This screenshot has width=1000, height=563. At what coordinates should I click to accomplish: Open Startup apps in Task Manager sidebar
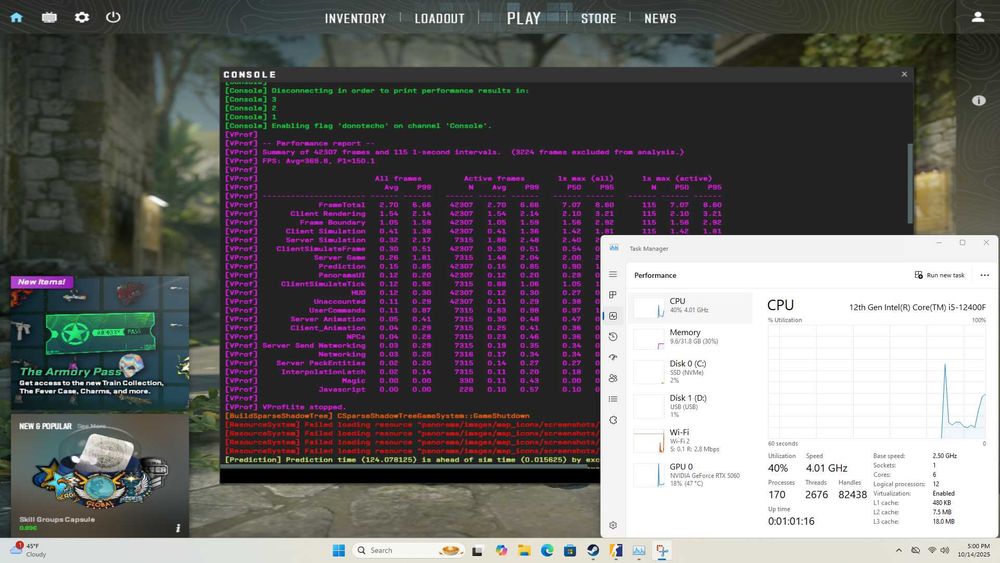[613, 358]
